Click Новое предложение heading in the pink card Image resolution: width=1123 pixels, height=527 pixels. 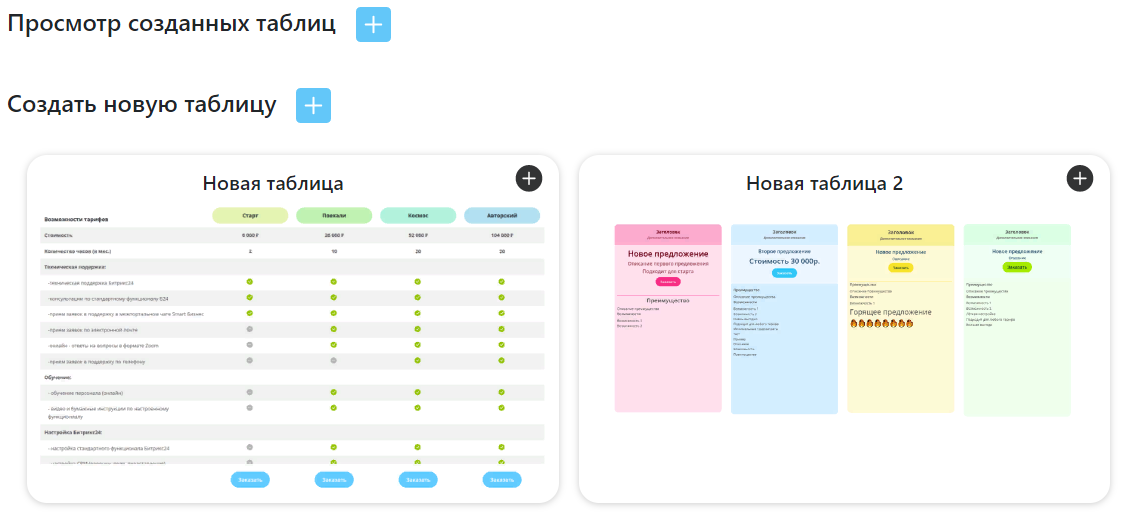[668, 253]
